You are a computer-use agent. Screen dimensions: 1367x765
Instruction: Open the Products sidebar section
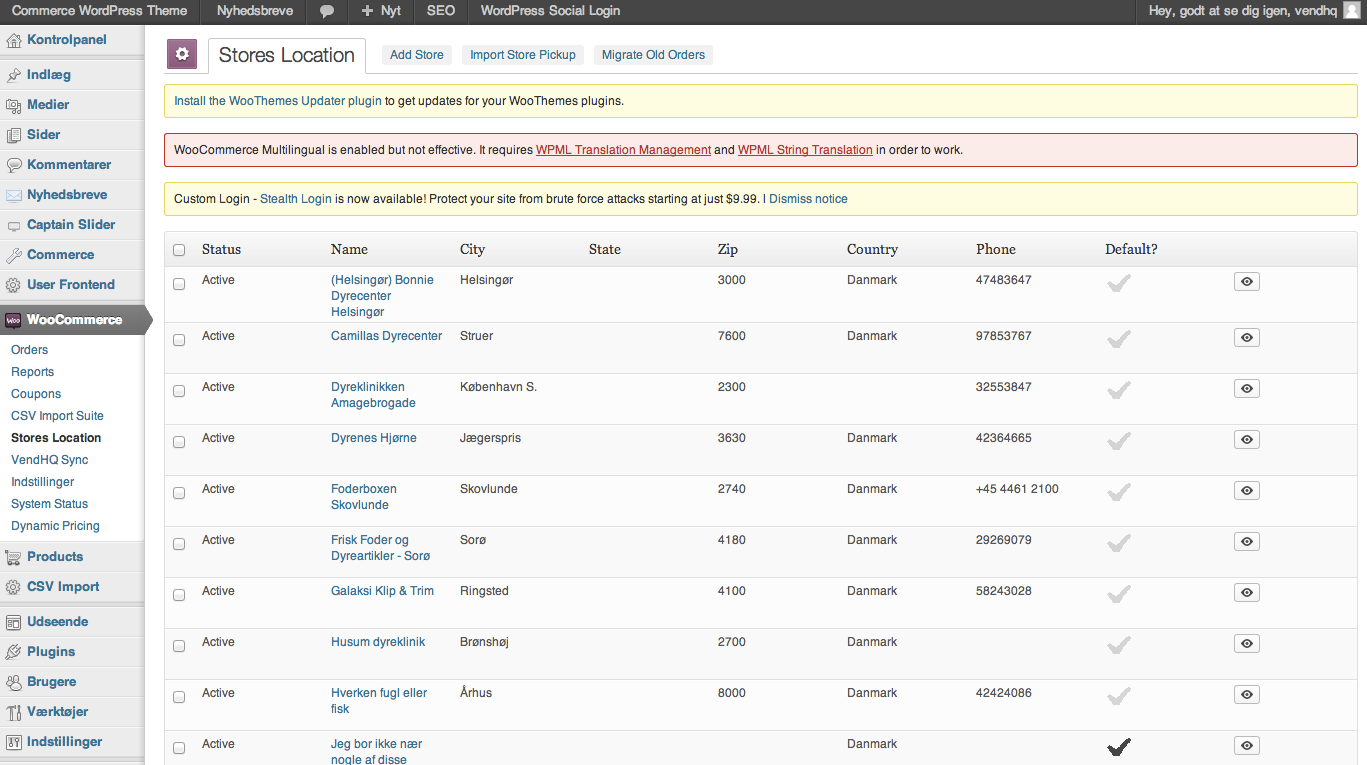[54, 557]
